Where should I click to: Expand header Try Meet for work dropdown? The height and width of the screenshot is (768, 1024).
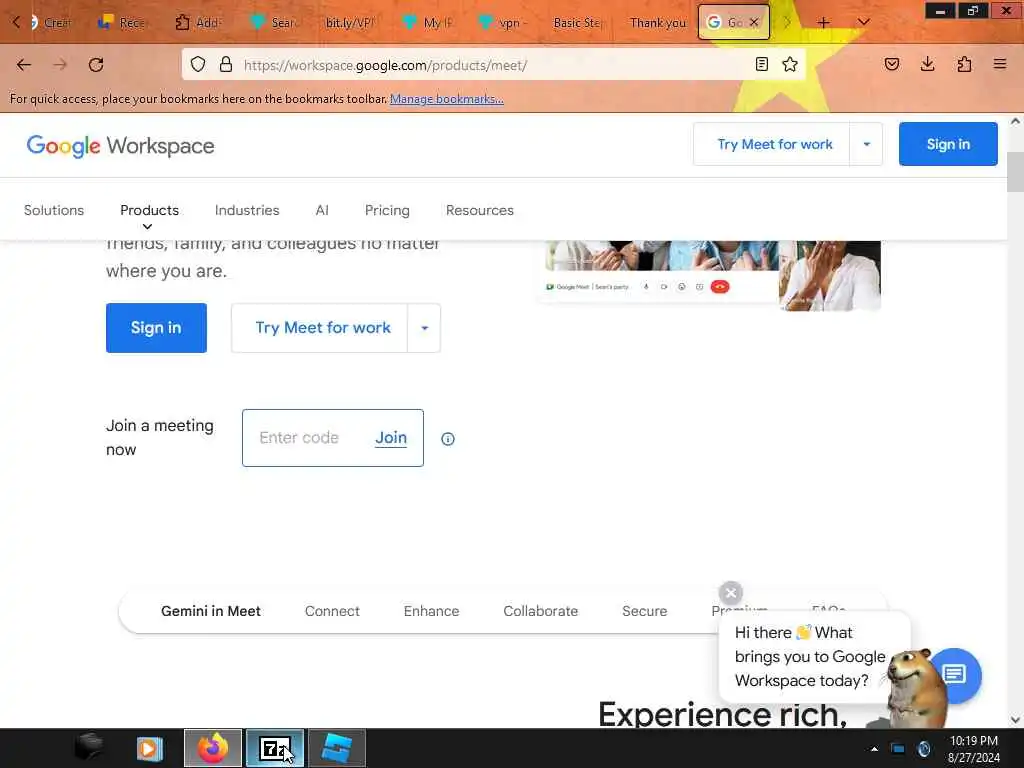click(x=867, y=144)
